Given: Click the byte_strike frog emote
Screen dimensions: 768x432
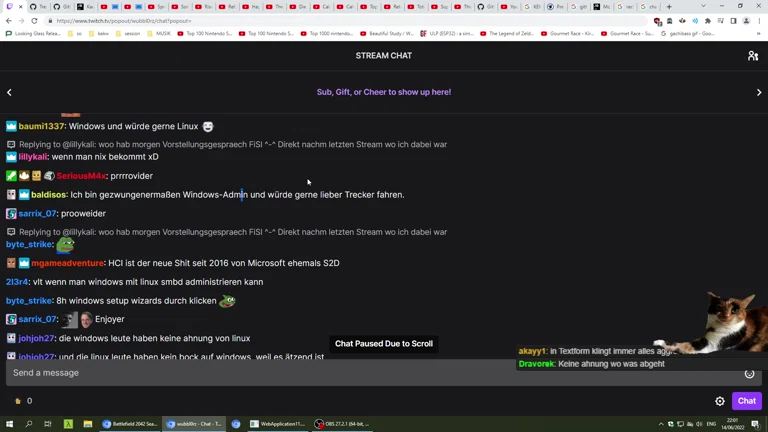Looking at the screenshot, I should pyautogui.click(x=65, y=244).
